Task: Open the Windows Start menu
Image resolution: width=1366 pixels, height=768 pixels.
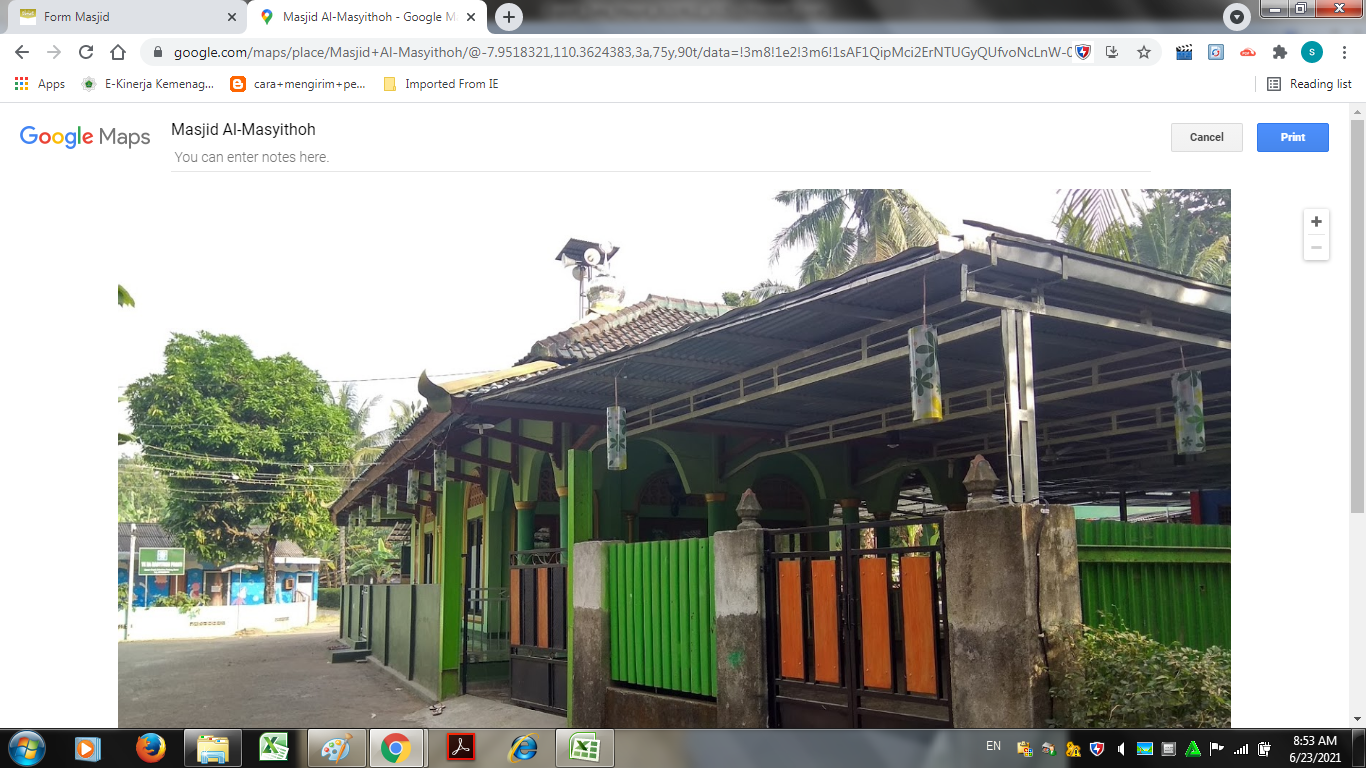Action: (25, 748)
